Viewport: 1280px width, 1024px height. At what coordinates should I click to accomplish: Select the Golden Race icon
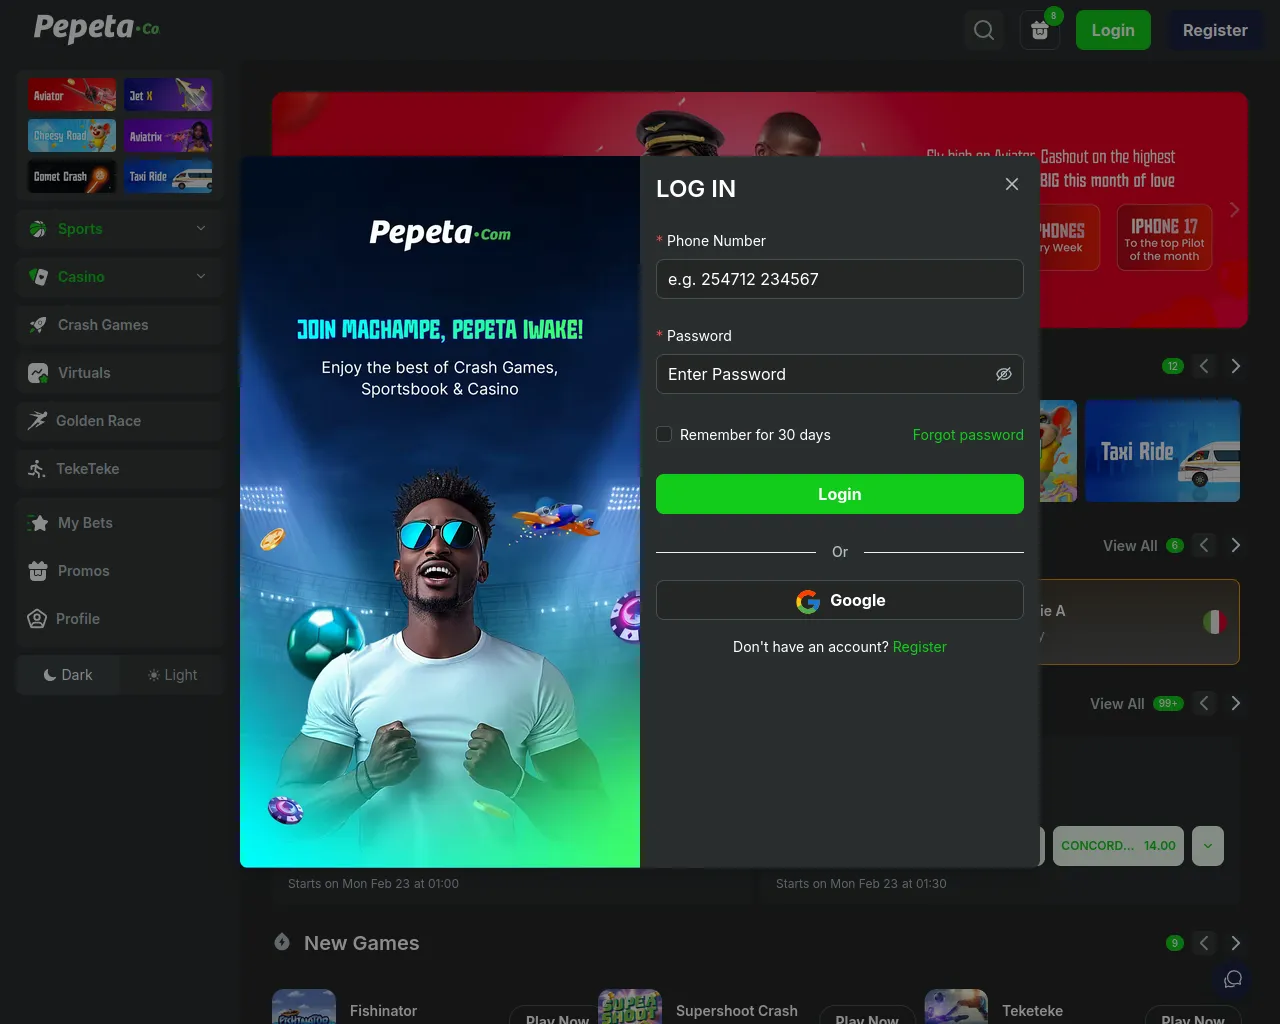38,420
